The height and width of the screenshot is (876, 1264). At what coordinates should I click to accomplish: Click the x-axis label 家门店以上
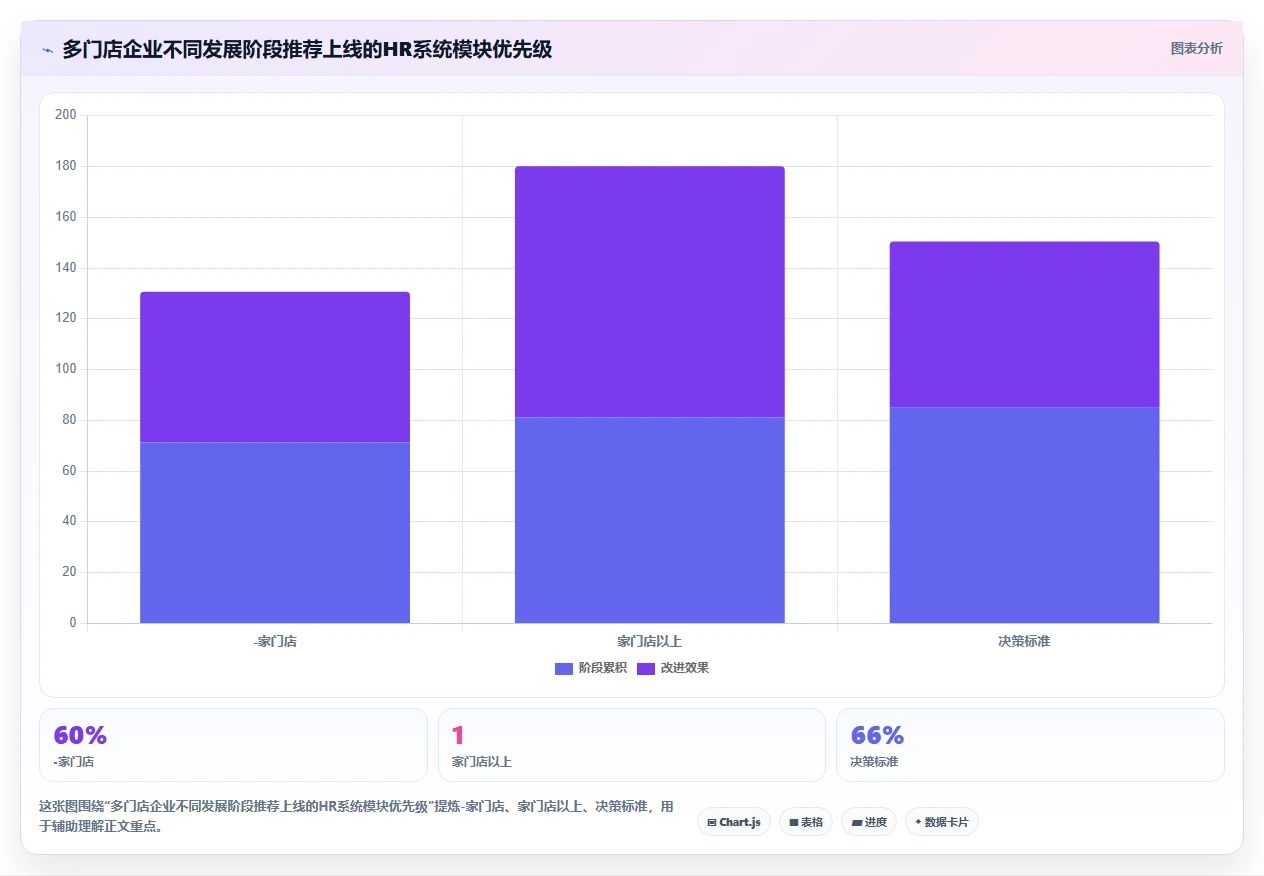click(x=650, y=642)
